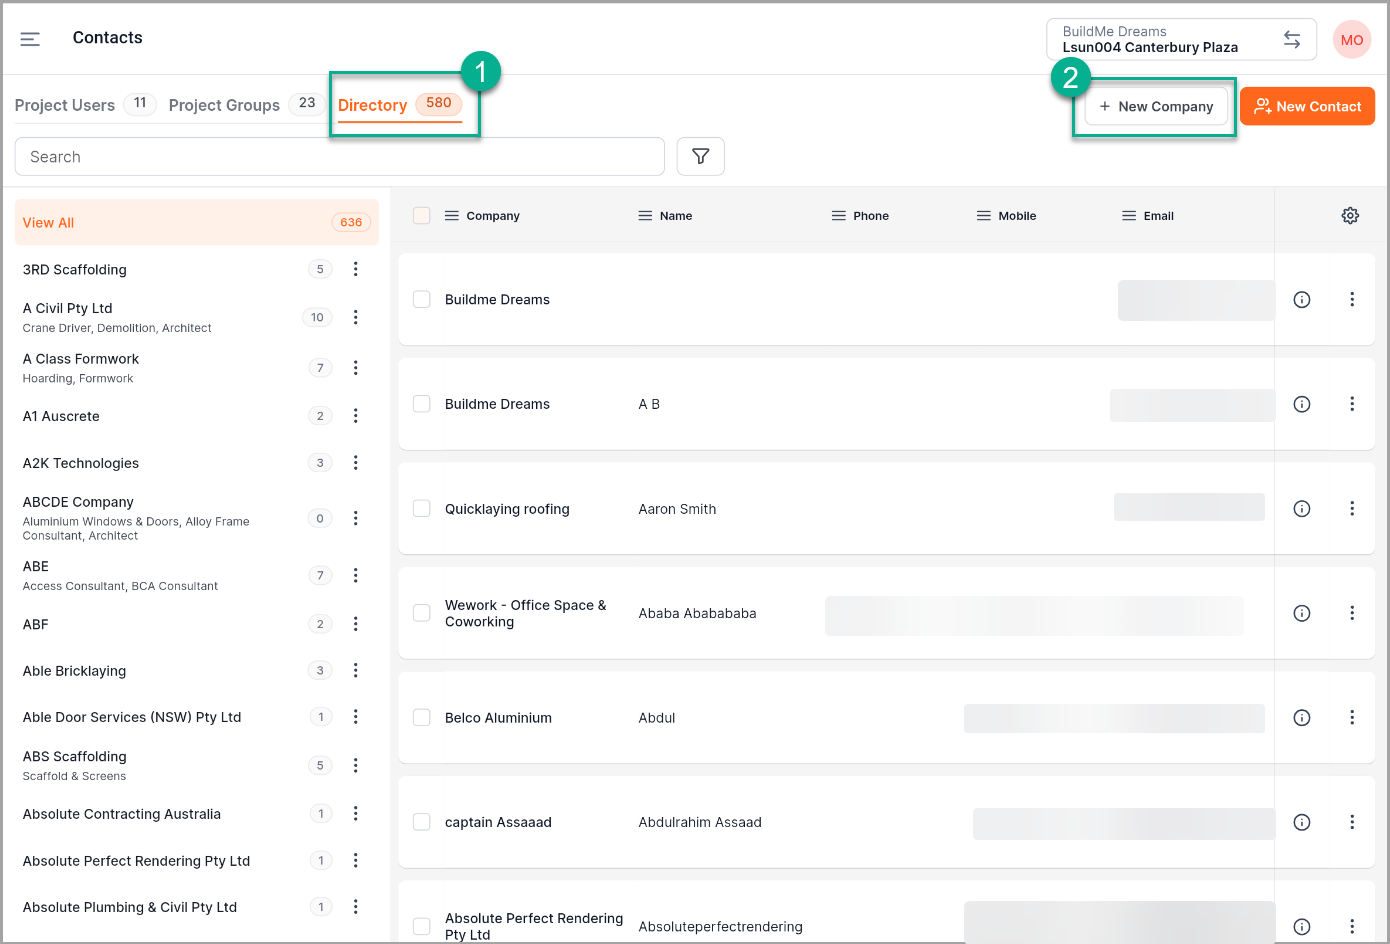Open table column settings gear
1390x944 pixels.
pyautogui.click(x=1350, y=216)
